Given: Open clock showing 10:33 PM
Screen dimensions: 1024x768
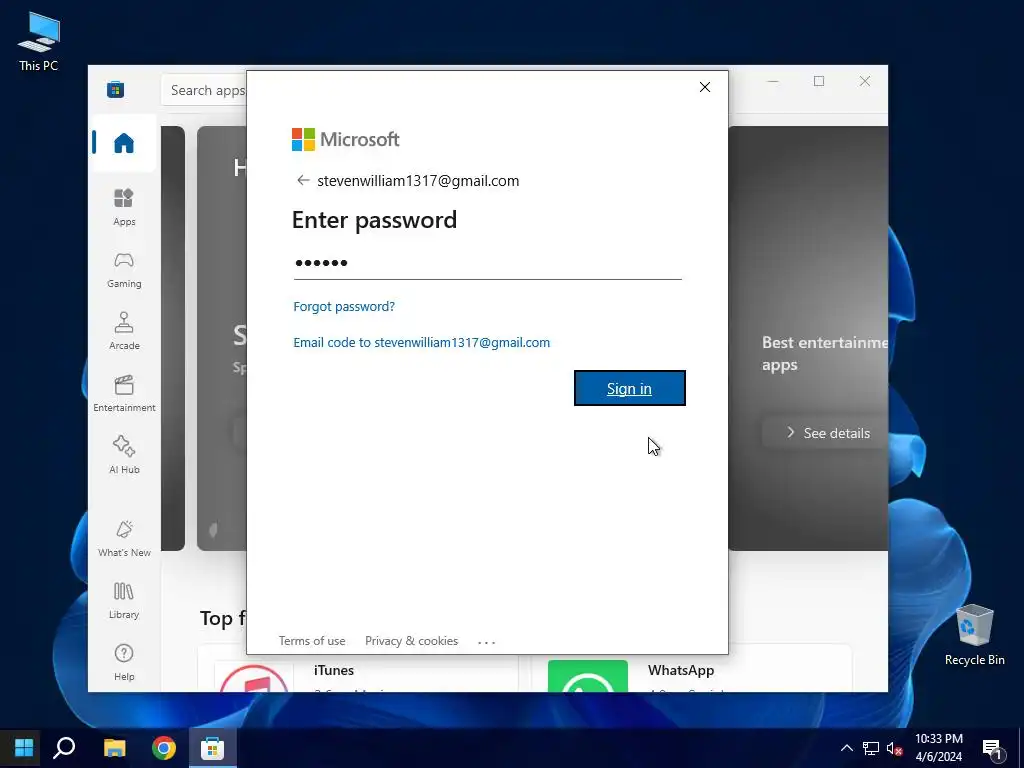Looking at the screenshot, I should [x=938, y=748].
